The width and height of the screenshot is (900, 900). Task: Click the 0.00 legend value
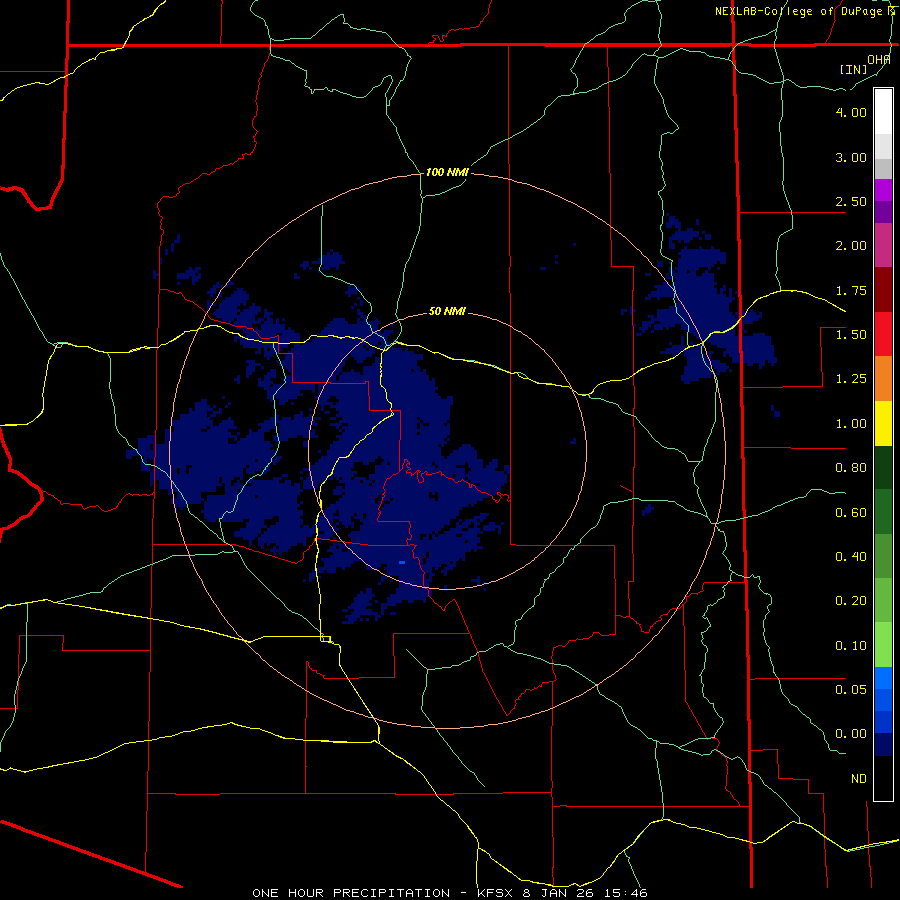pyautogui.click(x=851, y=734)
